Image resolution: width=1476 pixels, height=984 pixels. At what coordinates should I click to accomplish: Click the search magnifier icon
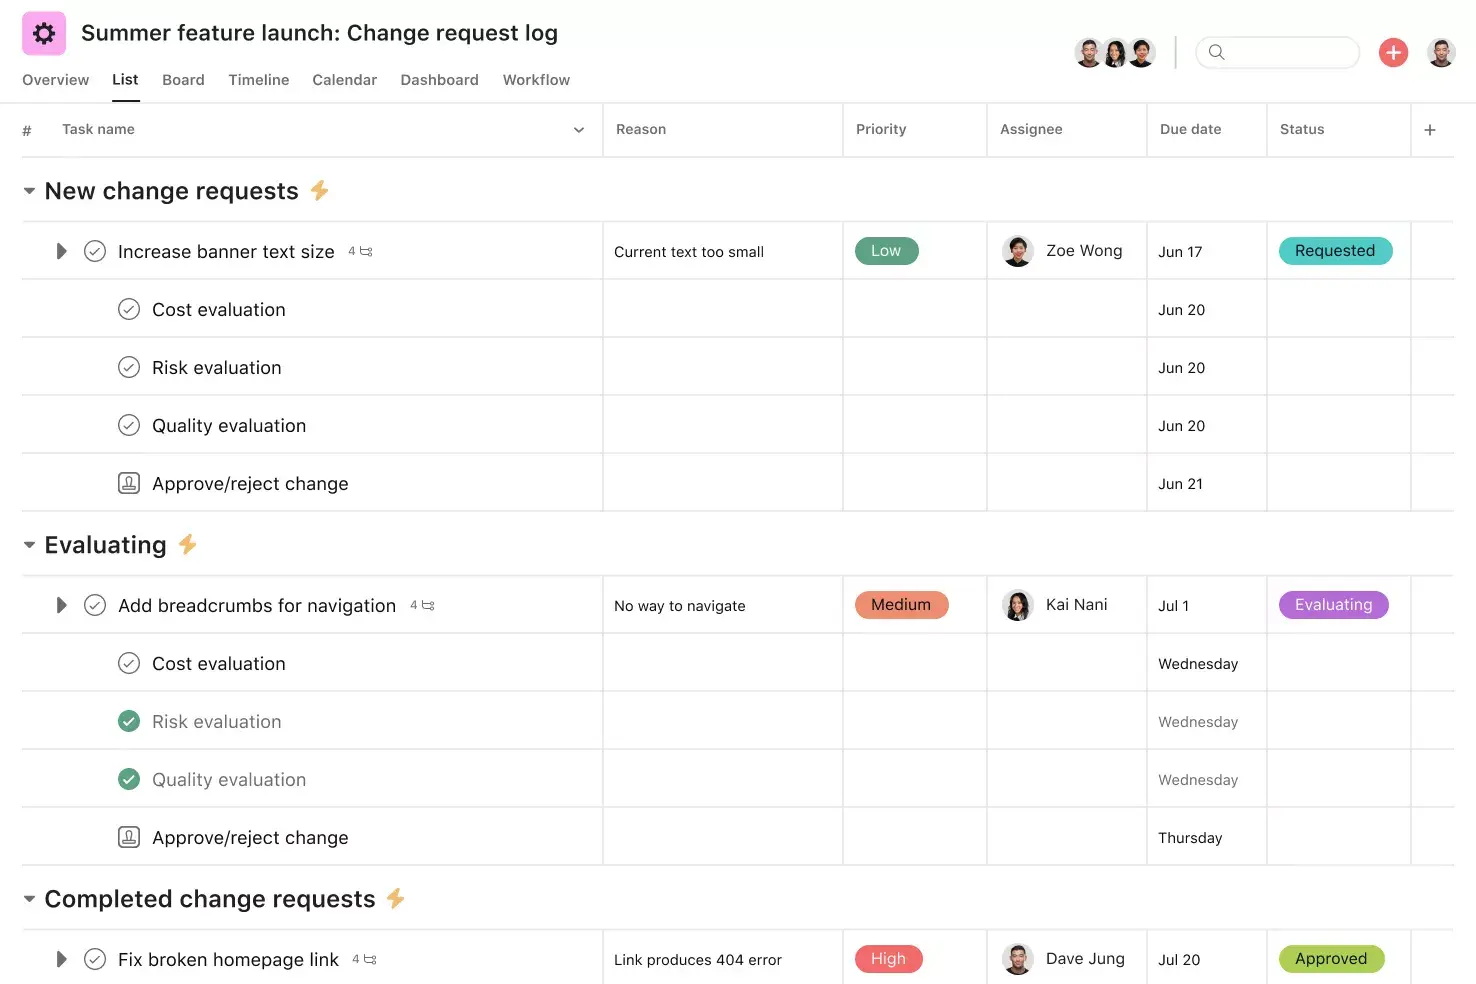[1216, 52]
